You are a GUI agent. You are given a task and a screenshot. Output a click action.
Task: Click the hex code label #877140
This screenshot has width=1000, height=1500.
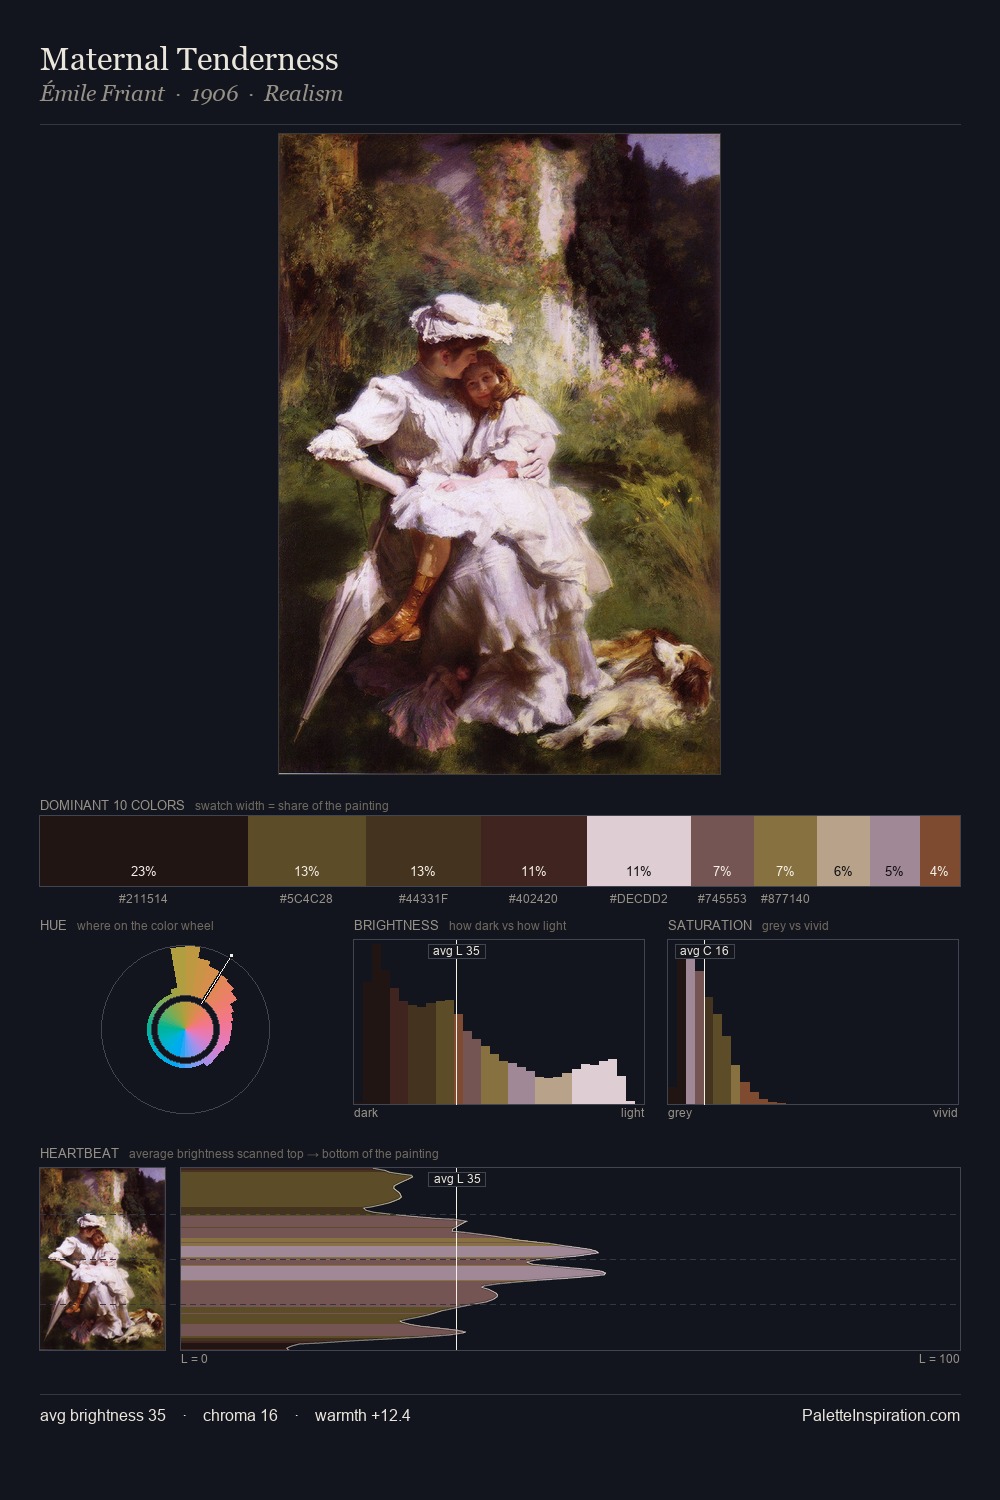coord(785,899)
